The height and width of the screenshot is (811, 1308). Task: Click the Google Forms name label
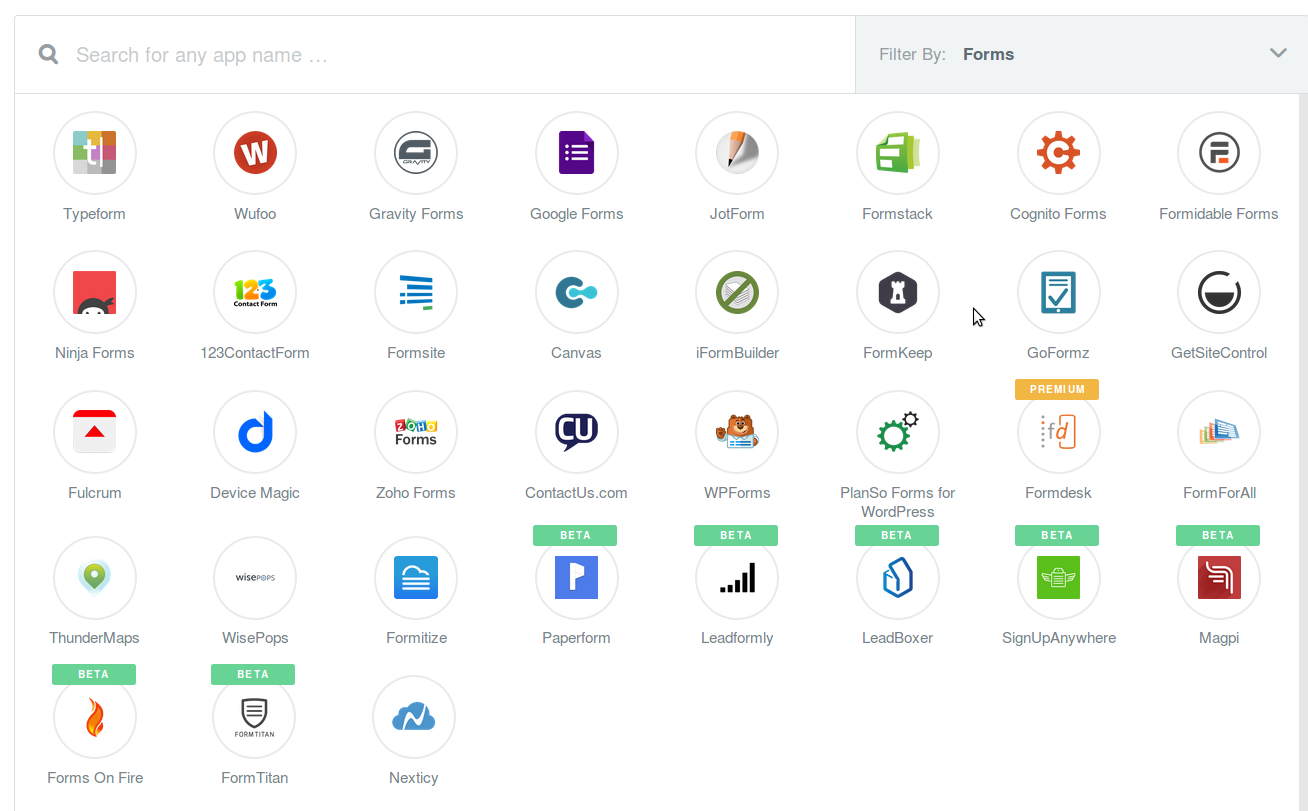[577, 214]
